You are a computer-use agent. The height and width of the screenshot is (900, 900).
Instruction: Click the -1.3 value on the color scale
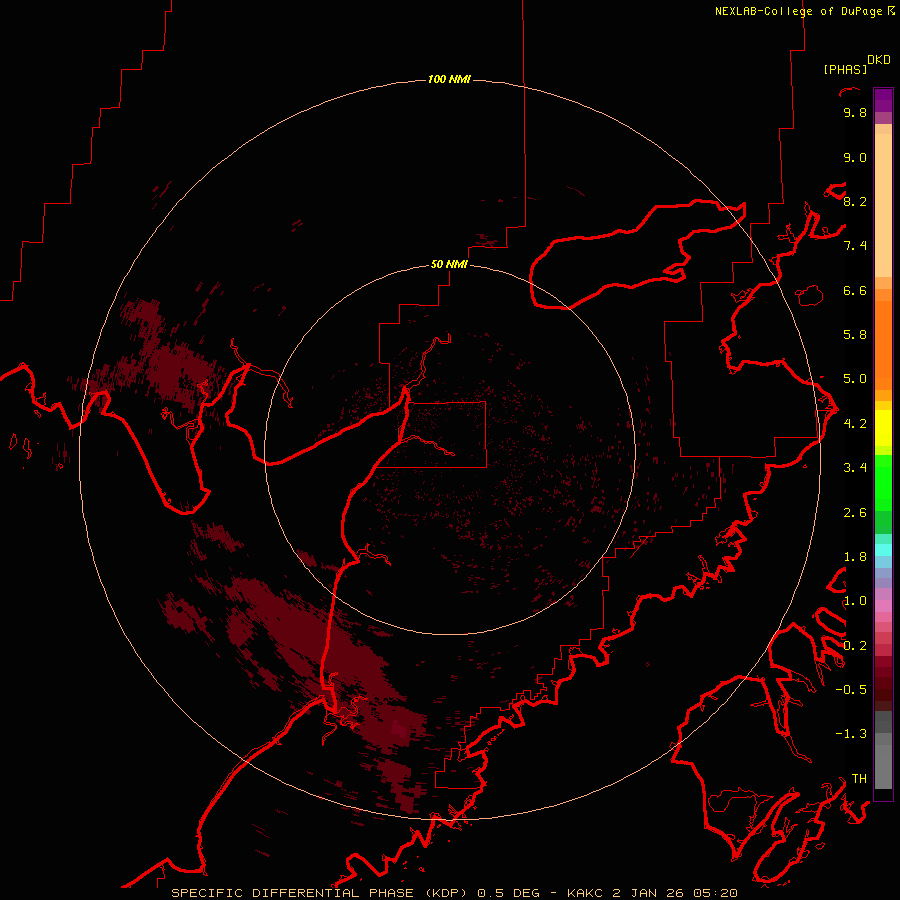(851, 734)
